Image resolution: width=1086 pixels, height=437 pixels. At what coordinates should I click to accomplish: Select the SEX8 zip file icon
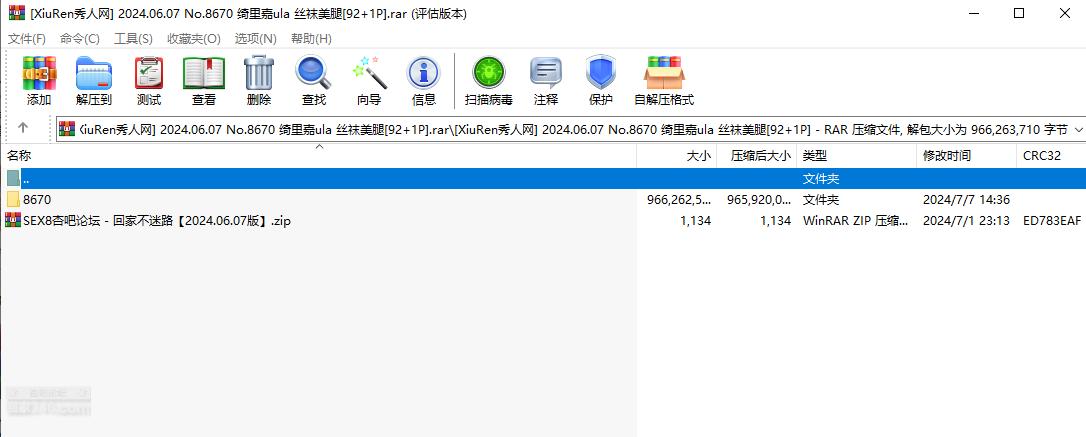tap(12, 220)
